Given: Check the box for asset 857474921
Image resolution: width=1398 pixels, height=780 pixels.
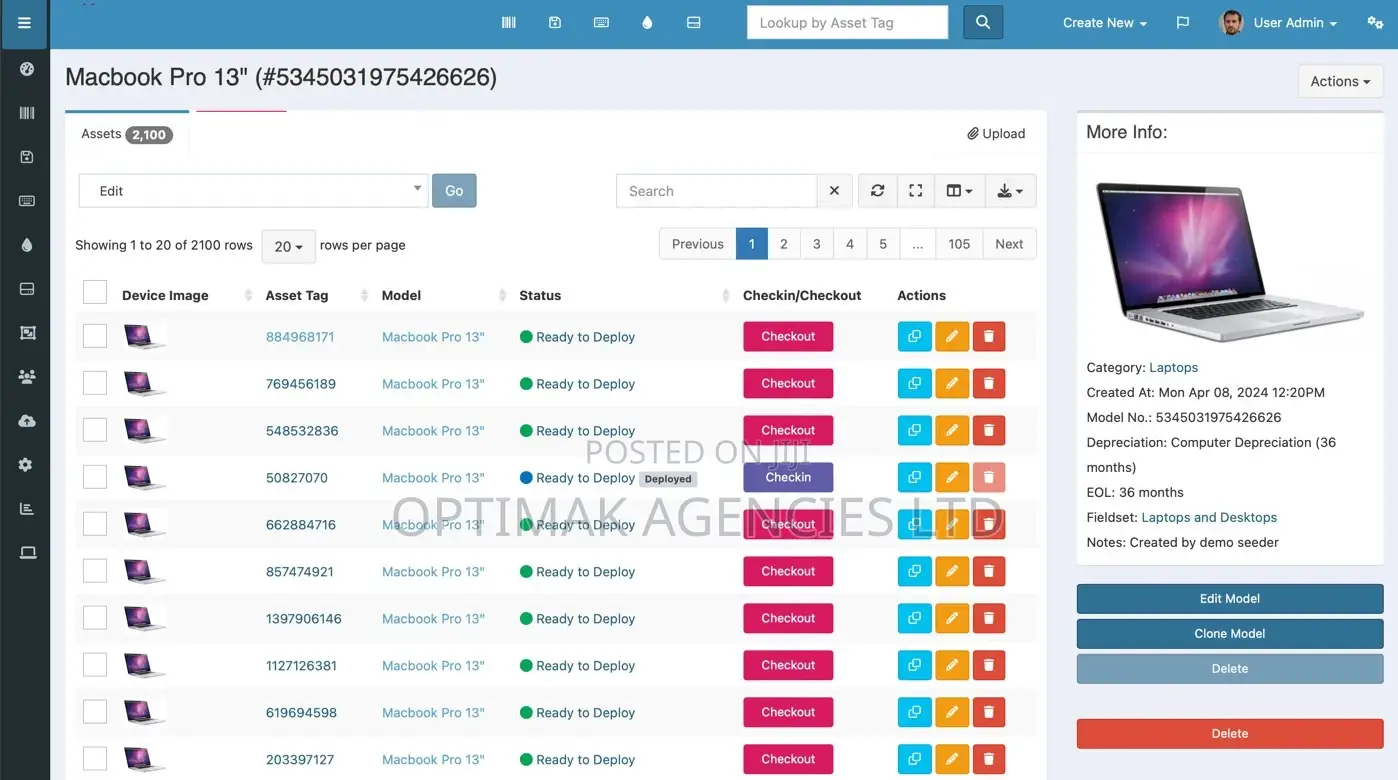Looking at the screenshot, I should tap(95, 571).
